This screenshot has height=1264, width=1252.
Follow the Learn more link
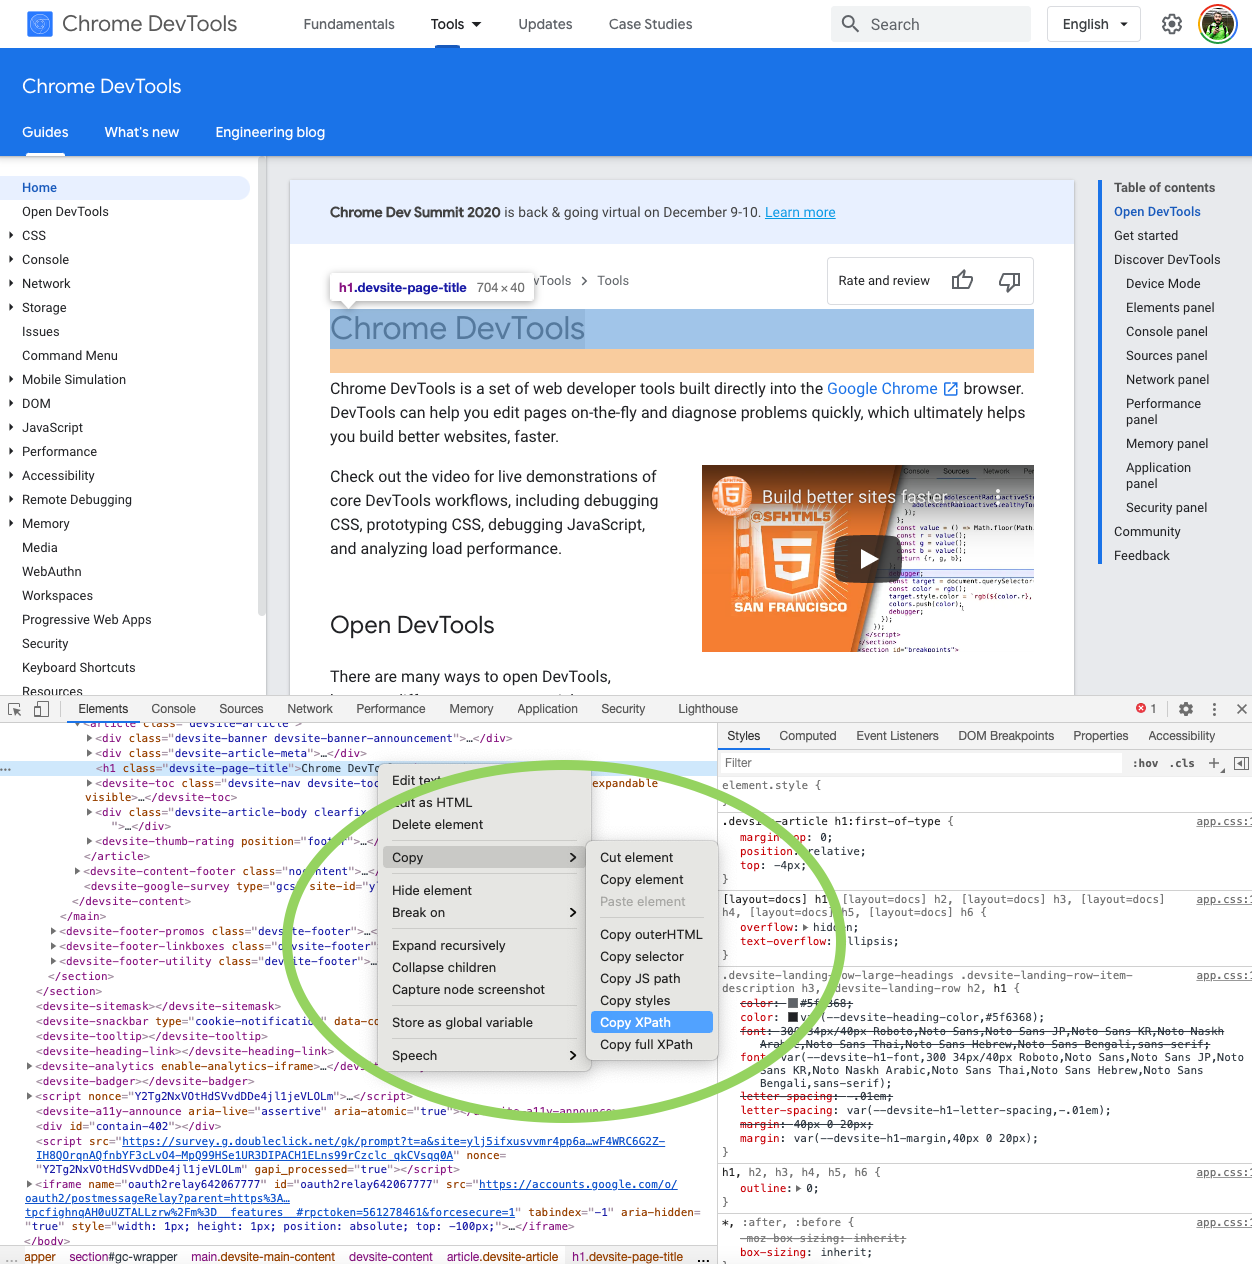800,212
